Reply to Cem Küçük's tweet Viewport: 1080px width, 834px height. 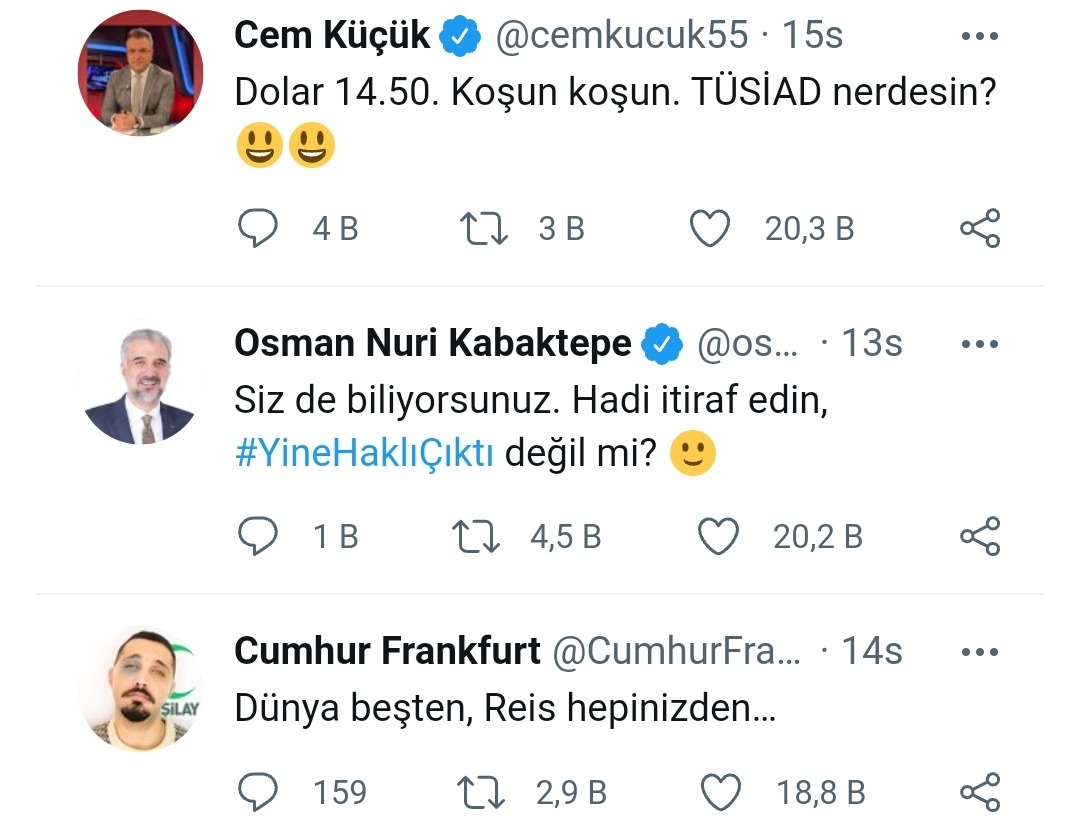pyautogui.click(x=258, y=229)
